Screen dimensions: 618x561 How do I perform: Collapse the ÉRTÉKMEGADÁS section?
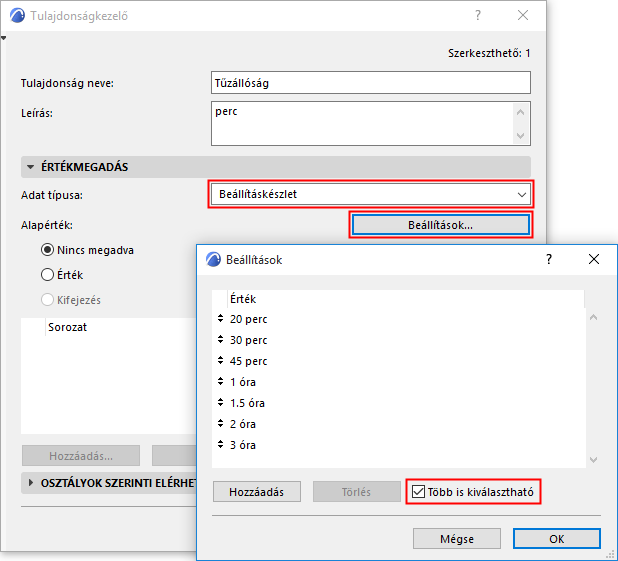[30, 167]
